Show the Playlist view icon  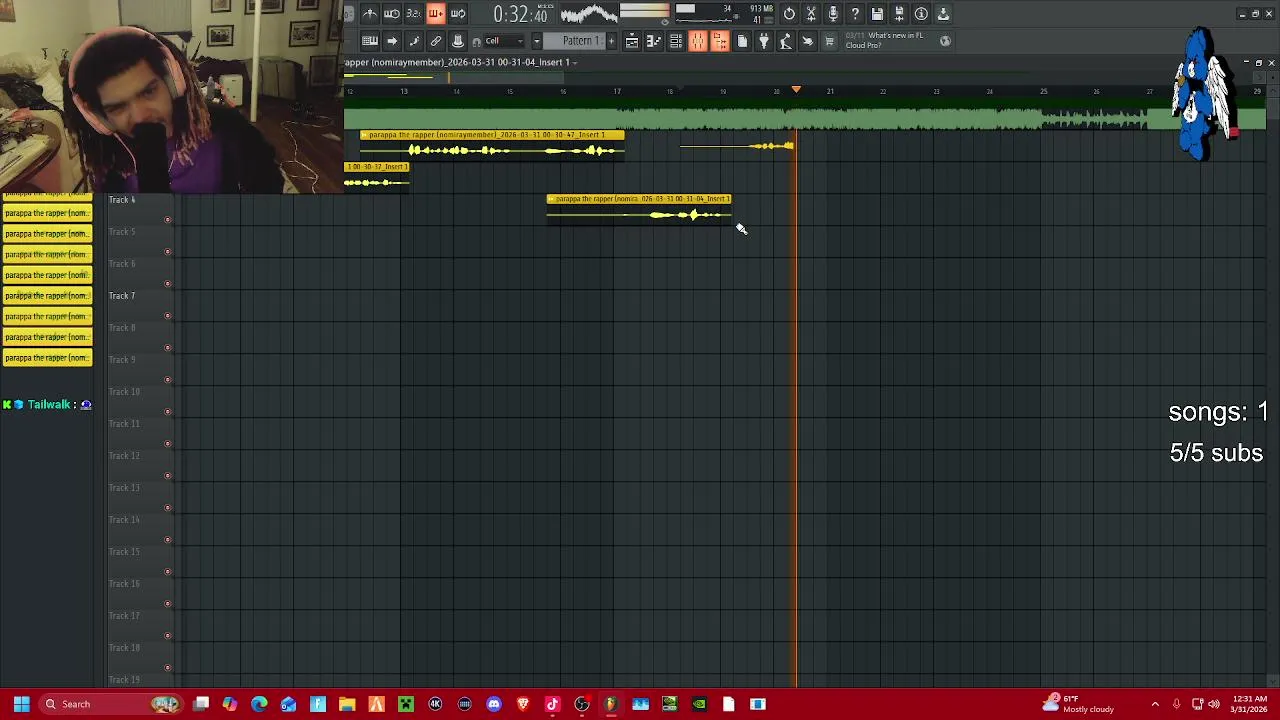pos(632,41)
